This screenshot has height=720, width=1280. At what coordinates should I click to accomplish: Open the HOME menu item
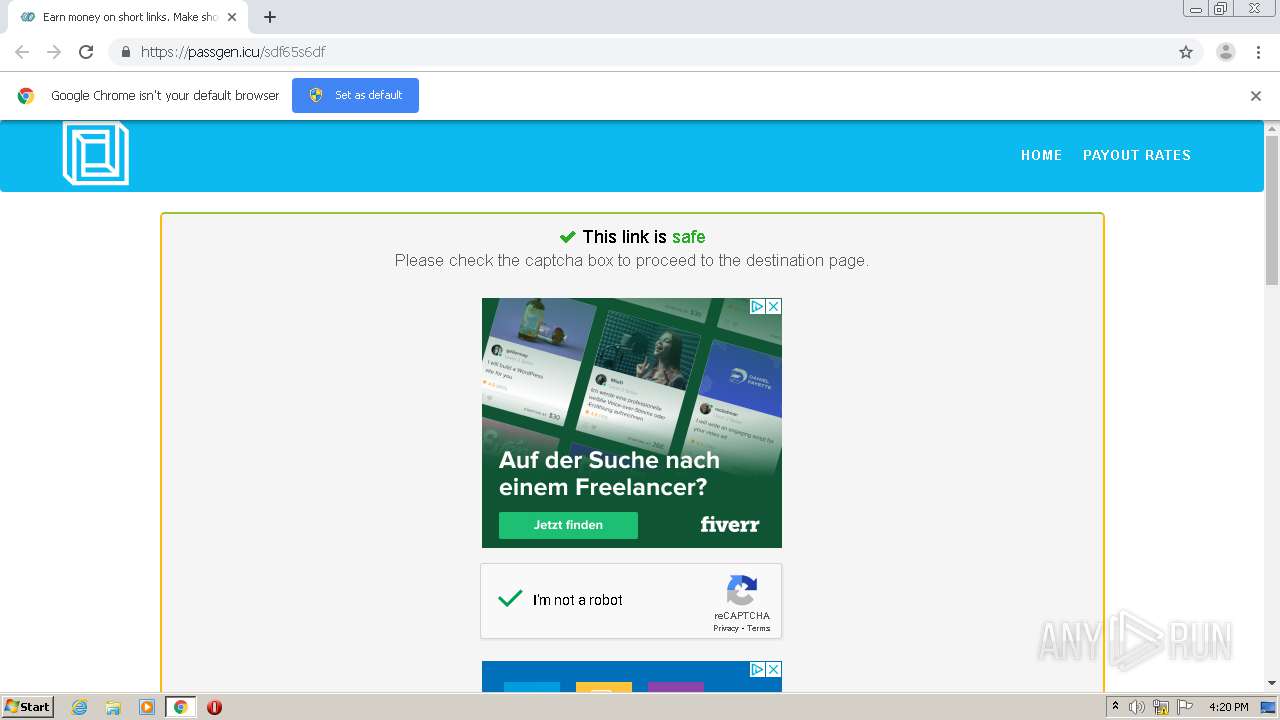coord(1041,155)
